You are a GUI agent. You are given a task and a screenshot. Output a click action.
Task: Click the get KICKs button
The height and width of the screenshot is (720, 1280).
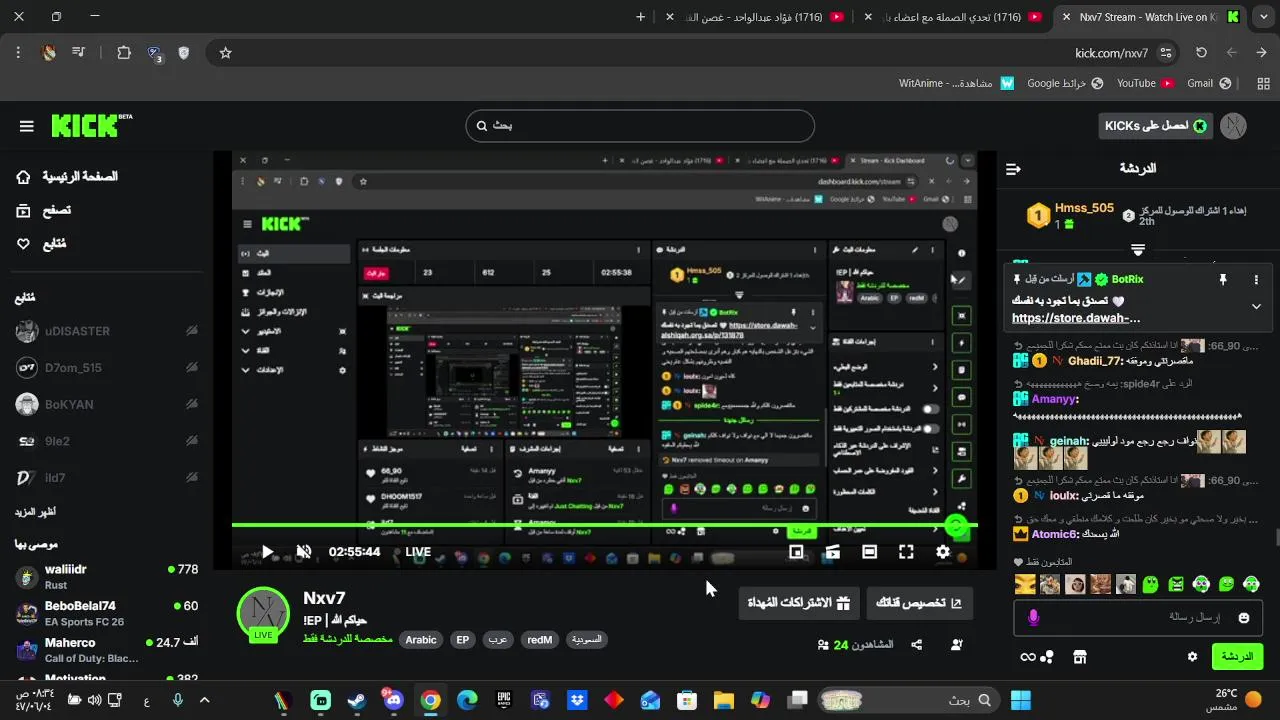(1155, 126)
